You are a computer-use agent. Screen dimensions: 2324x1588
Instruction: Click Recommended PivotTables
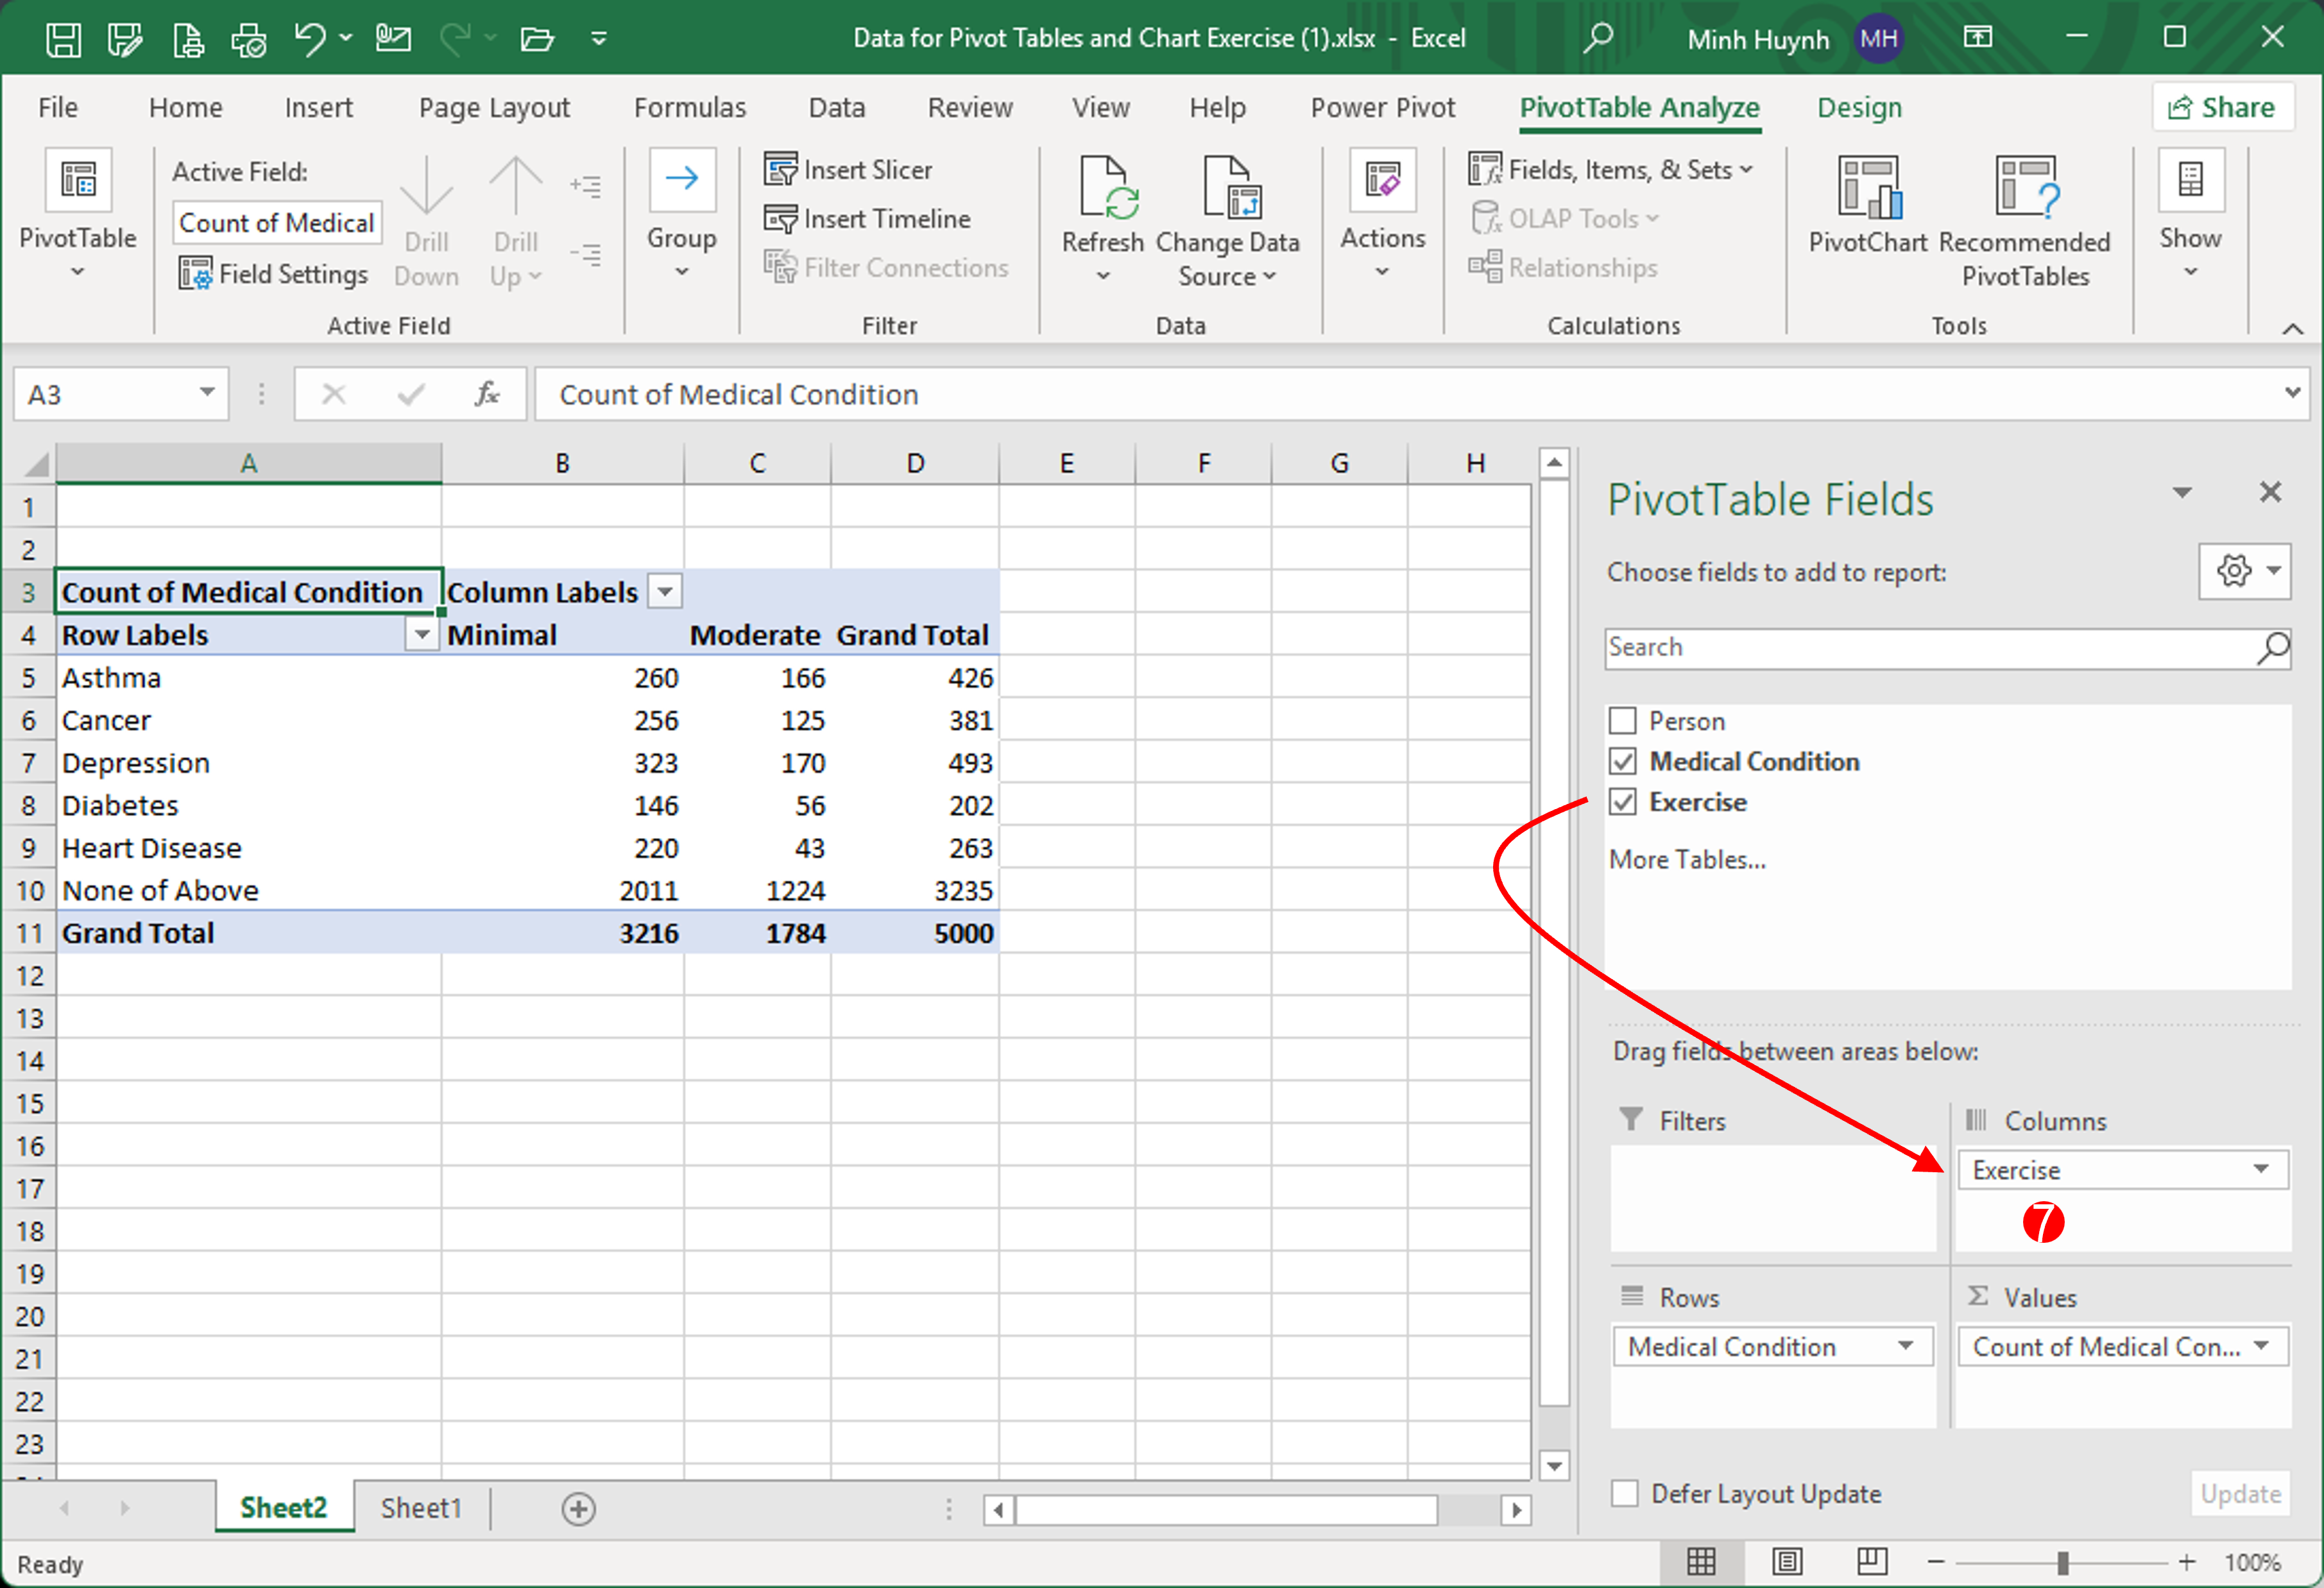(2025, 220)
